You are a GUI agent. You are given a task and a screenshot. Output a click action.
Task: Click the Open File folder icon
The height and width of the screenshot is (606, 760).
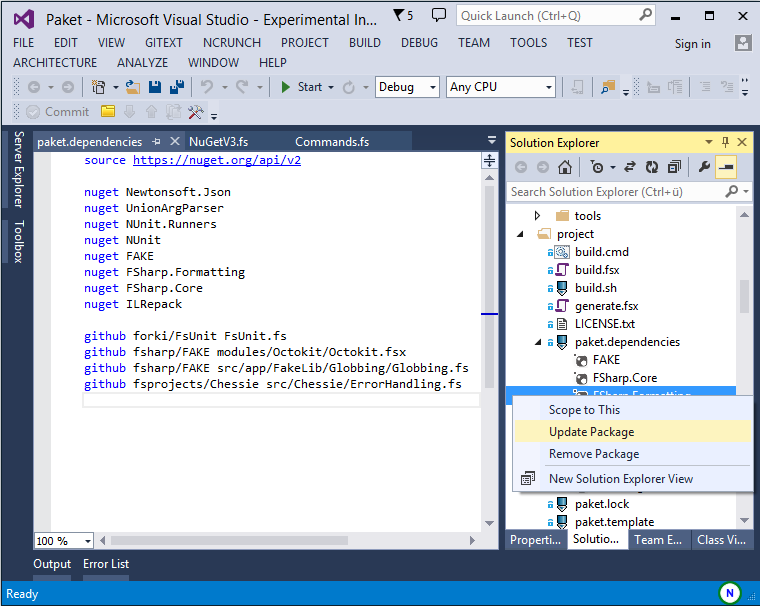coord(133,87)
